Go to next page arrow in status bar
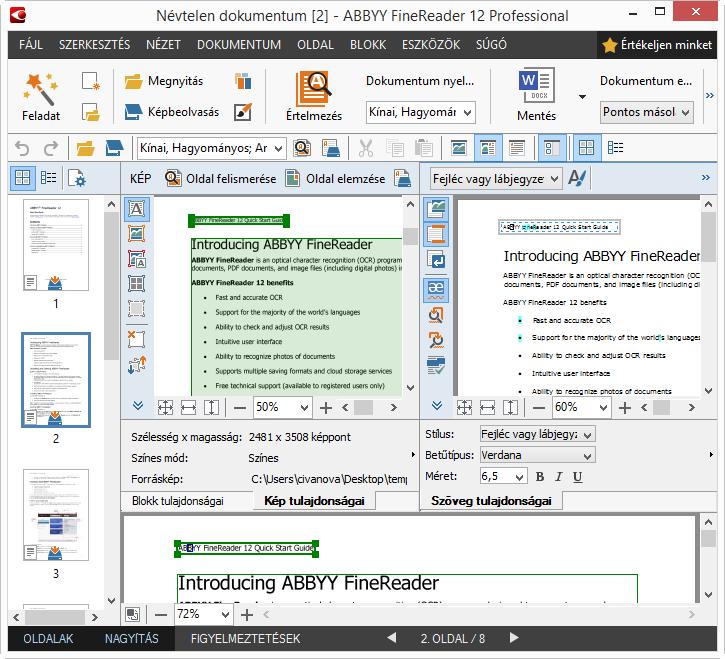 coord(514,638)
